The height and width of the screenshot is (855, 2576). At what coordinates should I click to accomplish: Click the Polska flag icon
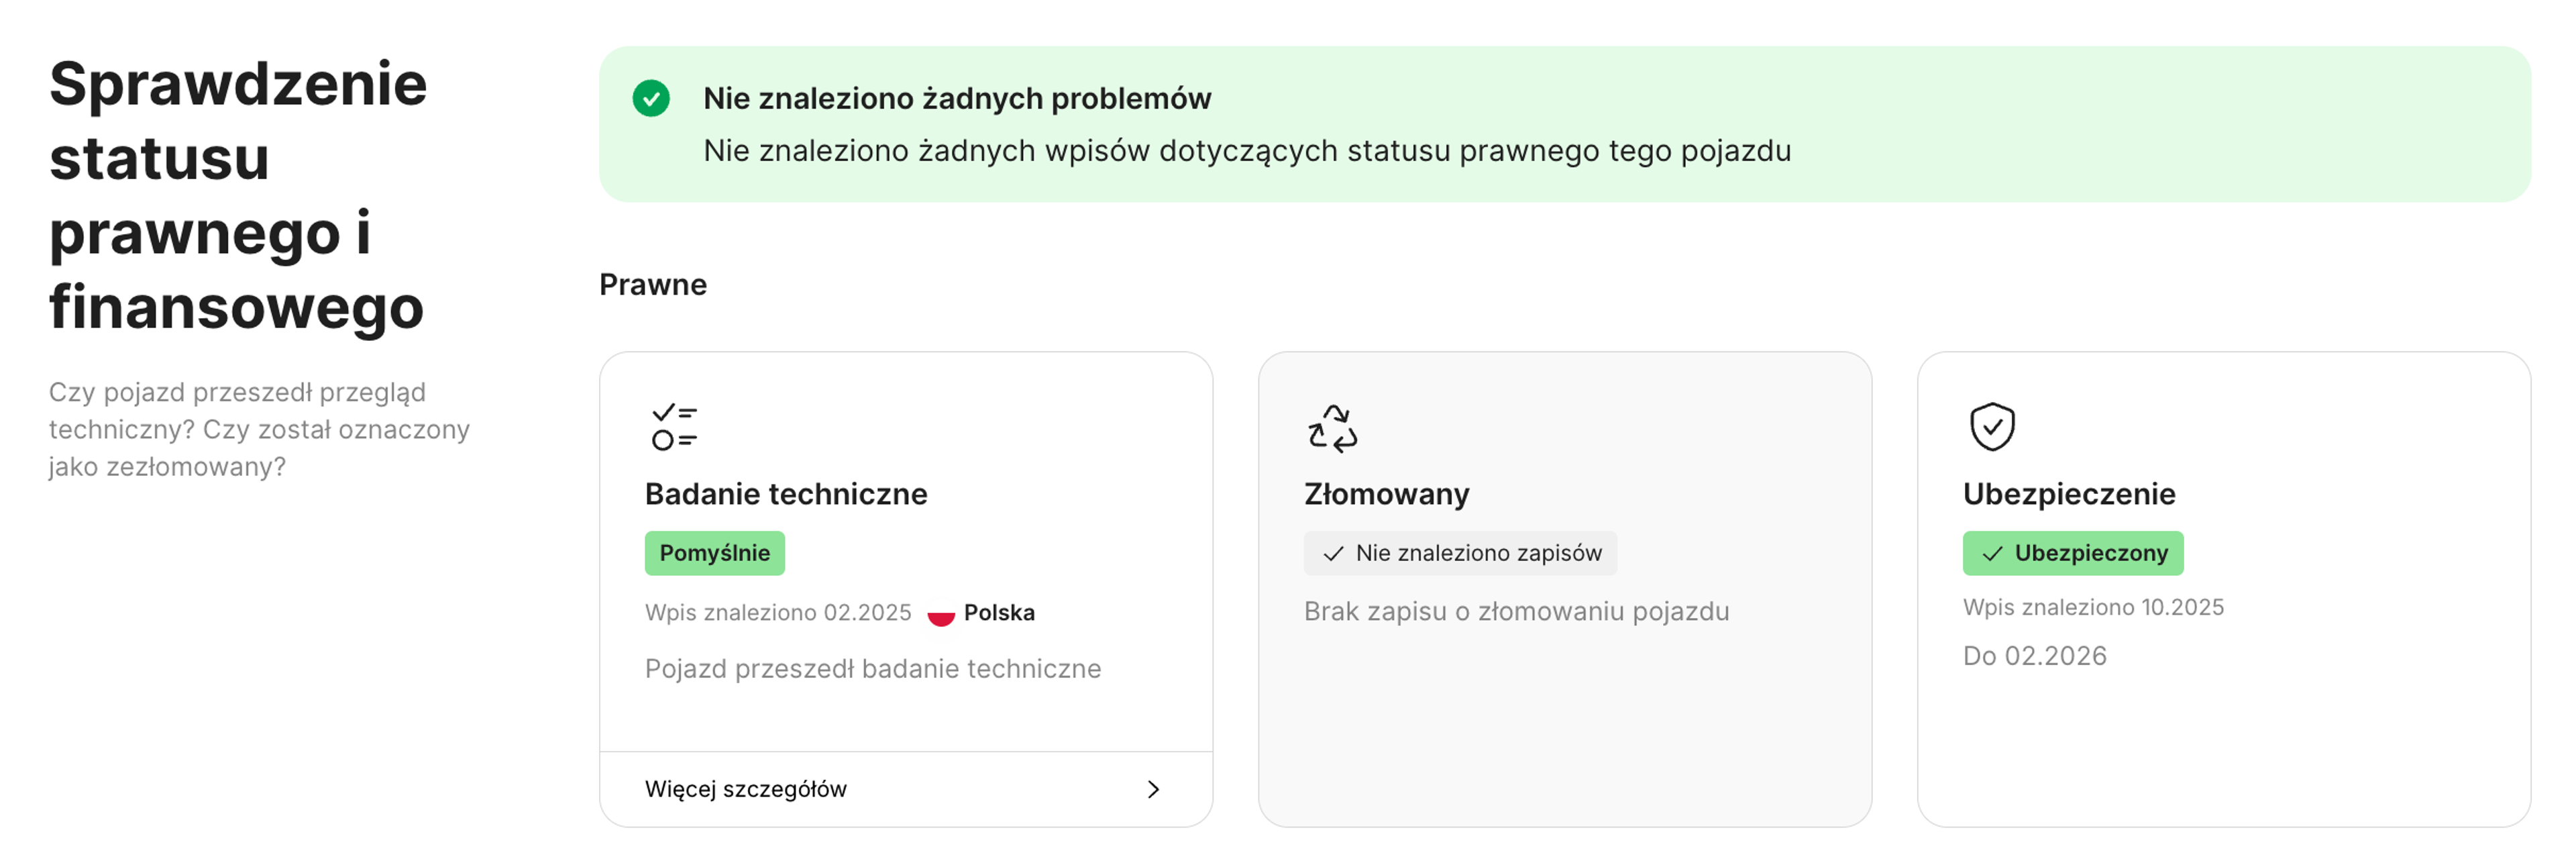tap(941, 613)
